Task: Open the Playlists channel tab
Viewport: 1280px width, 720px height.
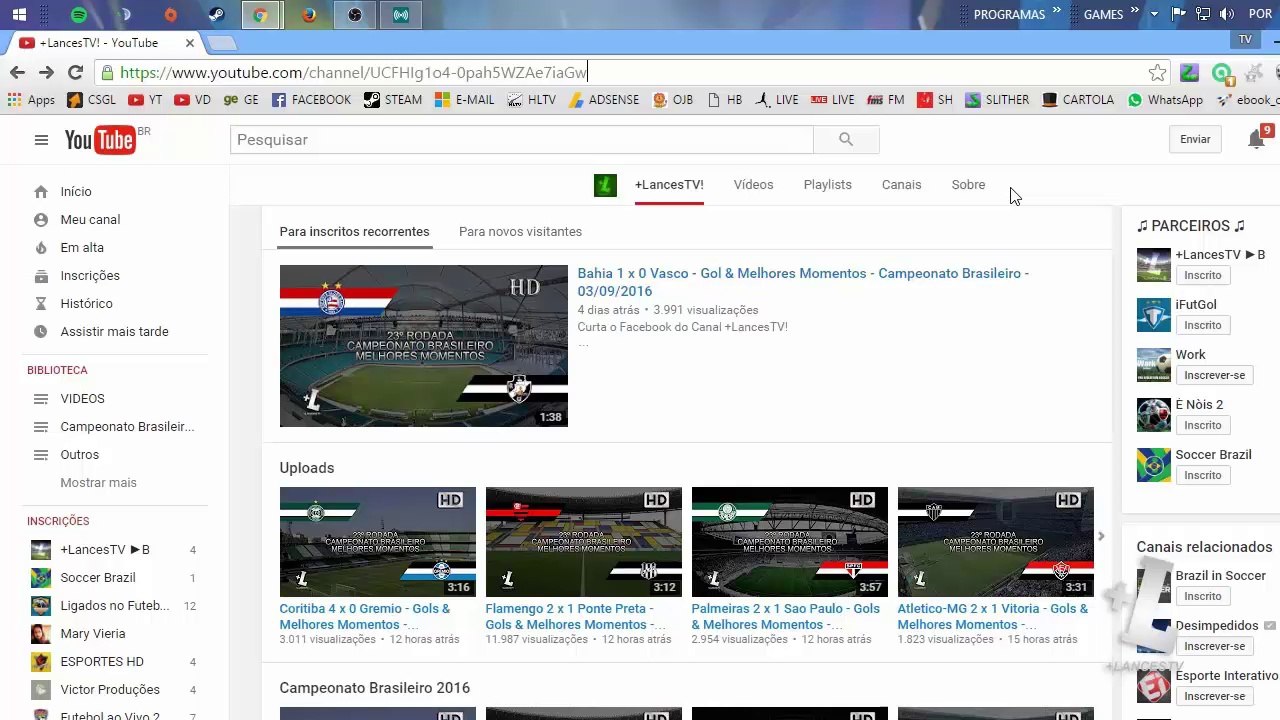Action: (827, 185)
